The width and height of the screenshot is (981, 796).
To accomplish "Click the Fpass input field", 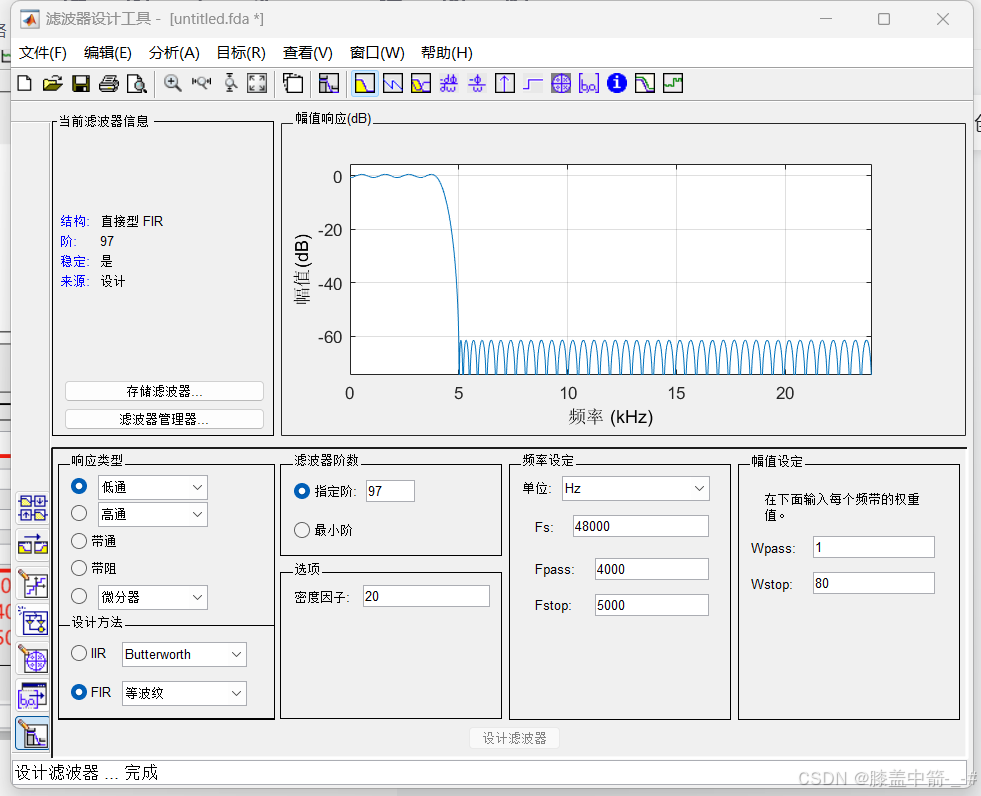I will click(x=651, y=569).
